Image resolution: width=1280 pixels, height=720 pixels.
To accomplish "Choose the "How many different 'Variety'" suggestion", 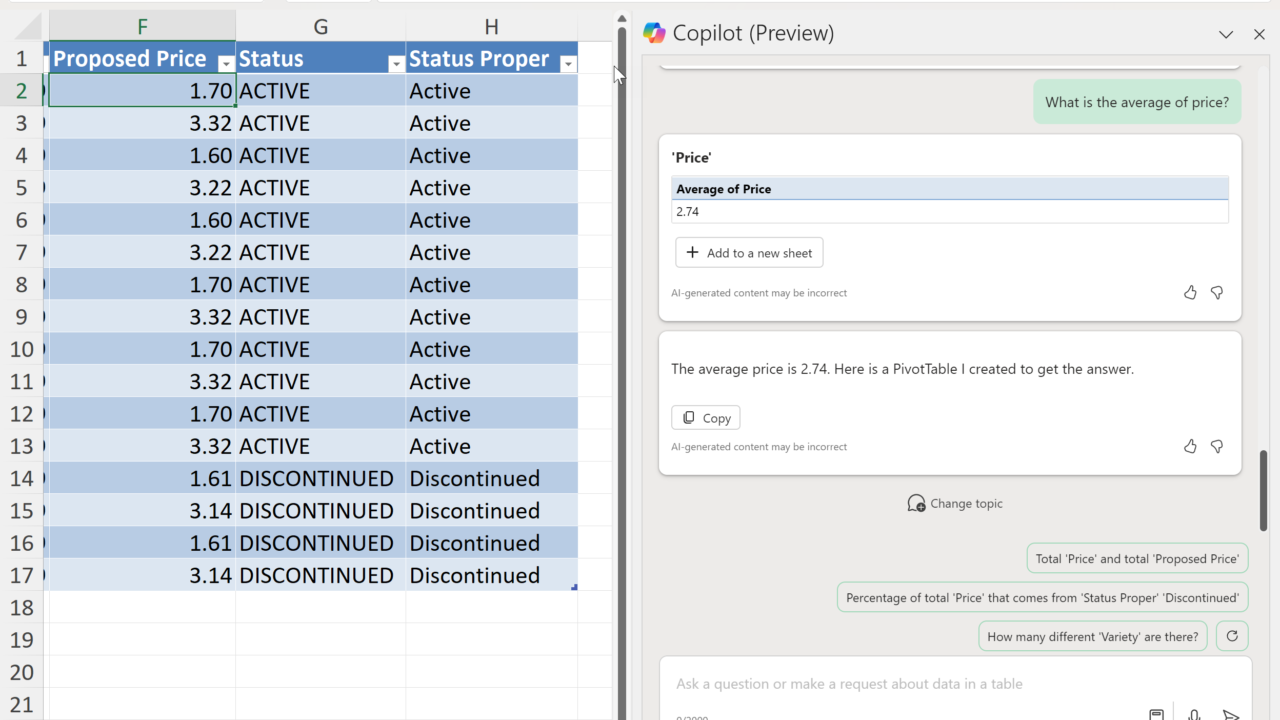I will (x=1092, y=636).
